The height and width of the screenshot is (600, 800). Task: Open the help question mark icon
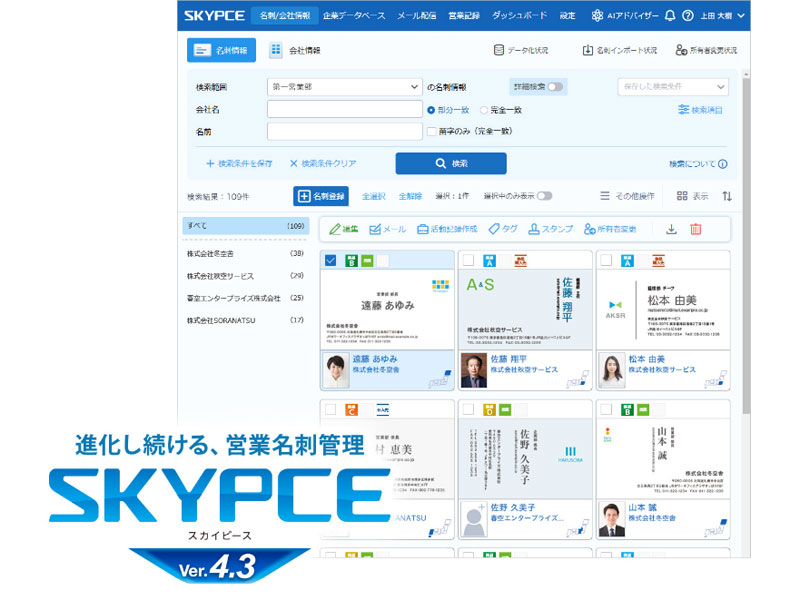688,15
